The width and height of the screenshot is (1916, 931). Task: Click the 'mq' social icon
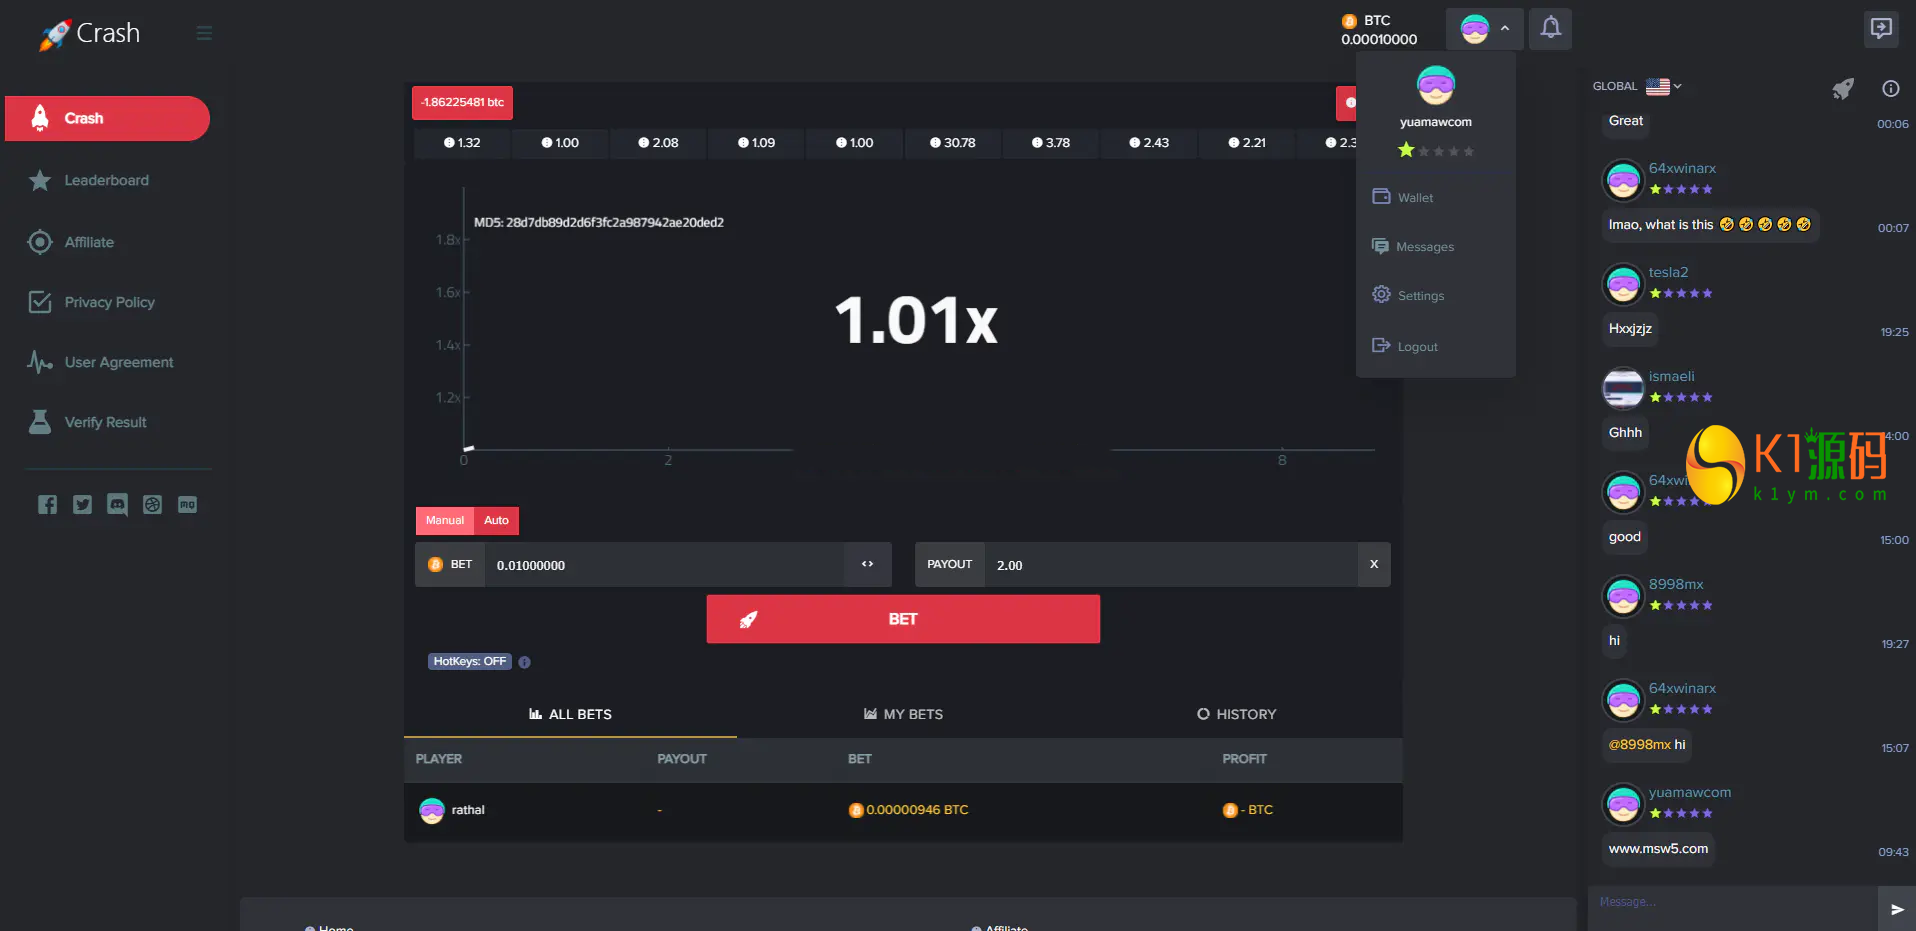[x=187, y=505]
